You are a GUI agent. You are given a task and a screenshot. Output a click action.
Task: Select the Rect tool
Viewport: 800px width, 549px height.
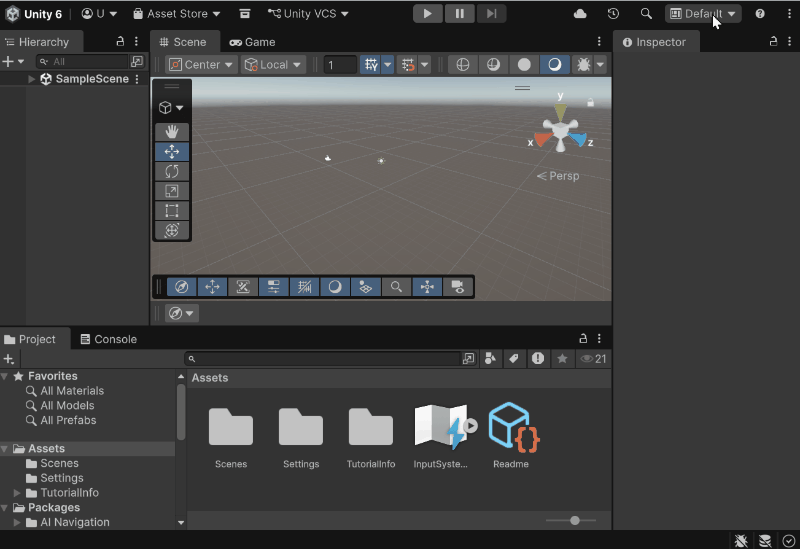172,211
